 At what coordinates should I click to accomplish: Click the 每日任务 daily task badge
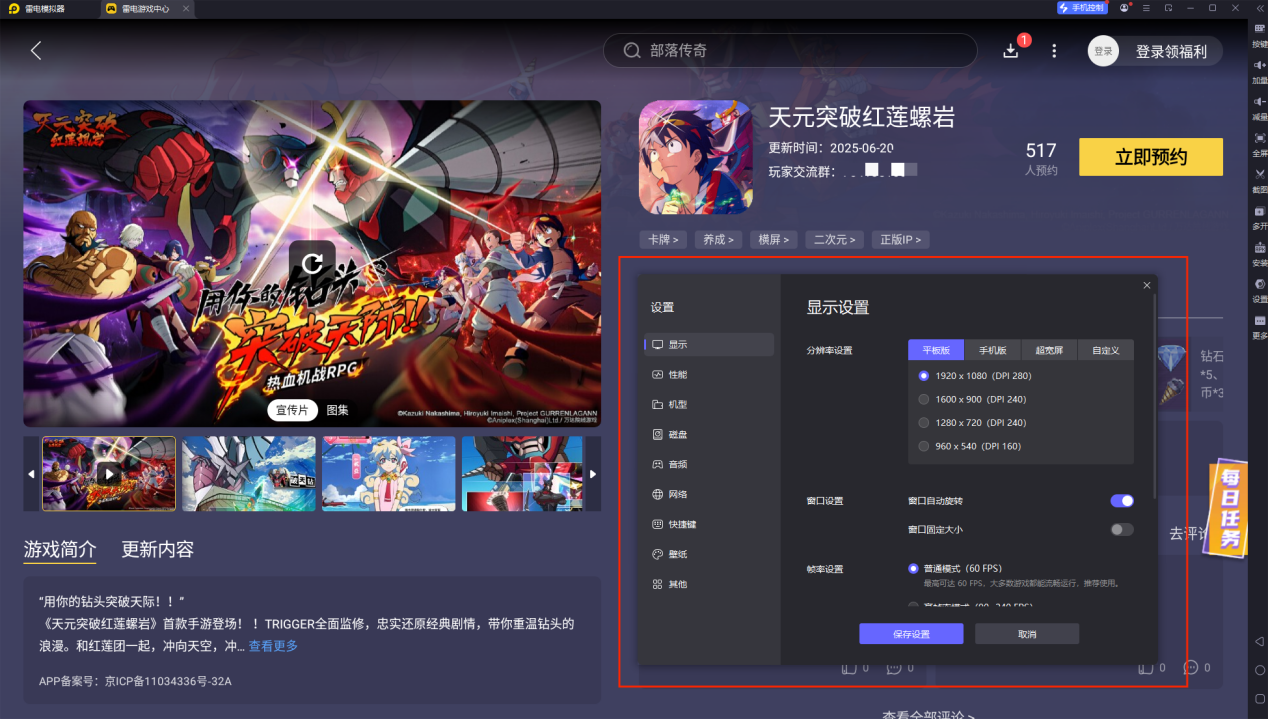[x=1229, y=509]
